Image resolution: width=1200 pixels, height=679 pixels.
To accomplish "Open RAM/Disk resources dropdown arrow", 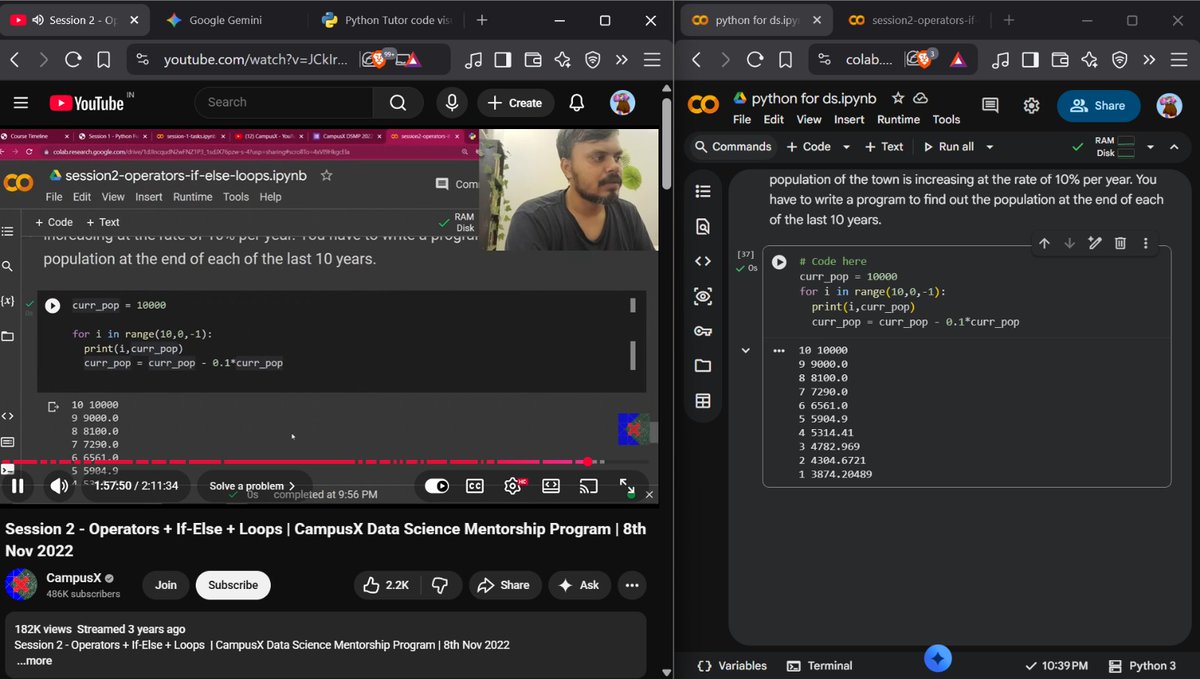I will click(x=1150, y=146).
